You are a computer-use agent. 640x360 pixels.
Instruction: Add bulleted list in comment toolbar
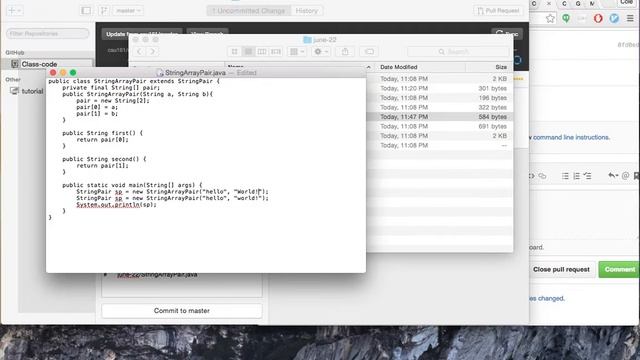coord(565,176)
